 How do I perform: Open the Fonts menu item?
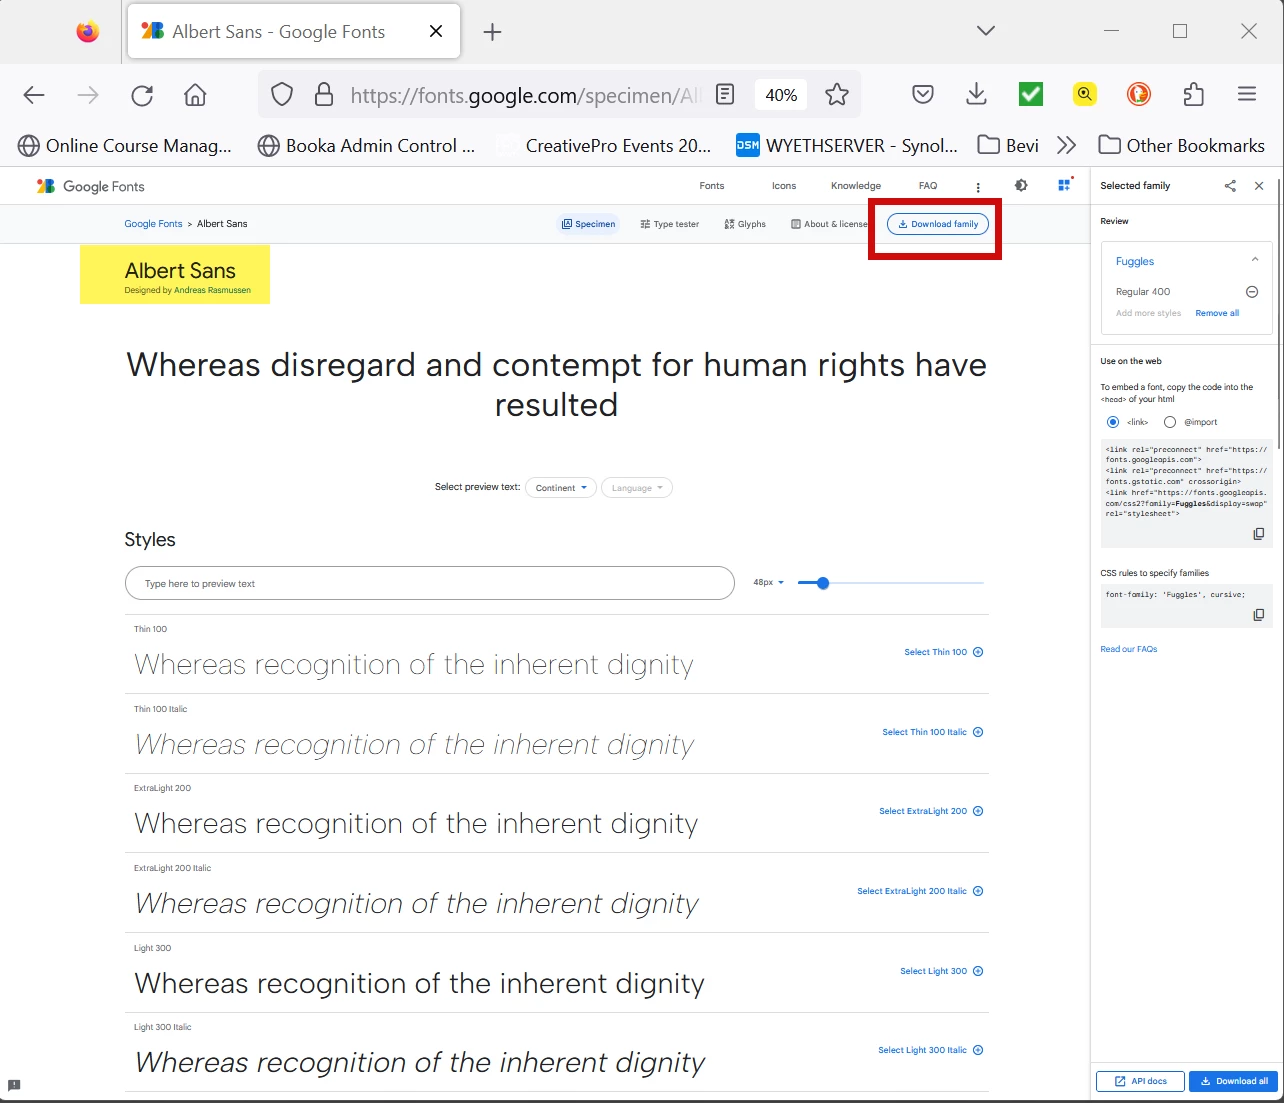click(x=712, y=186)
